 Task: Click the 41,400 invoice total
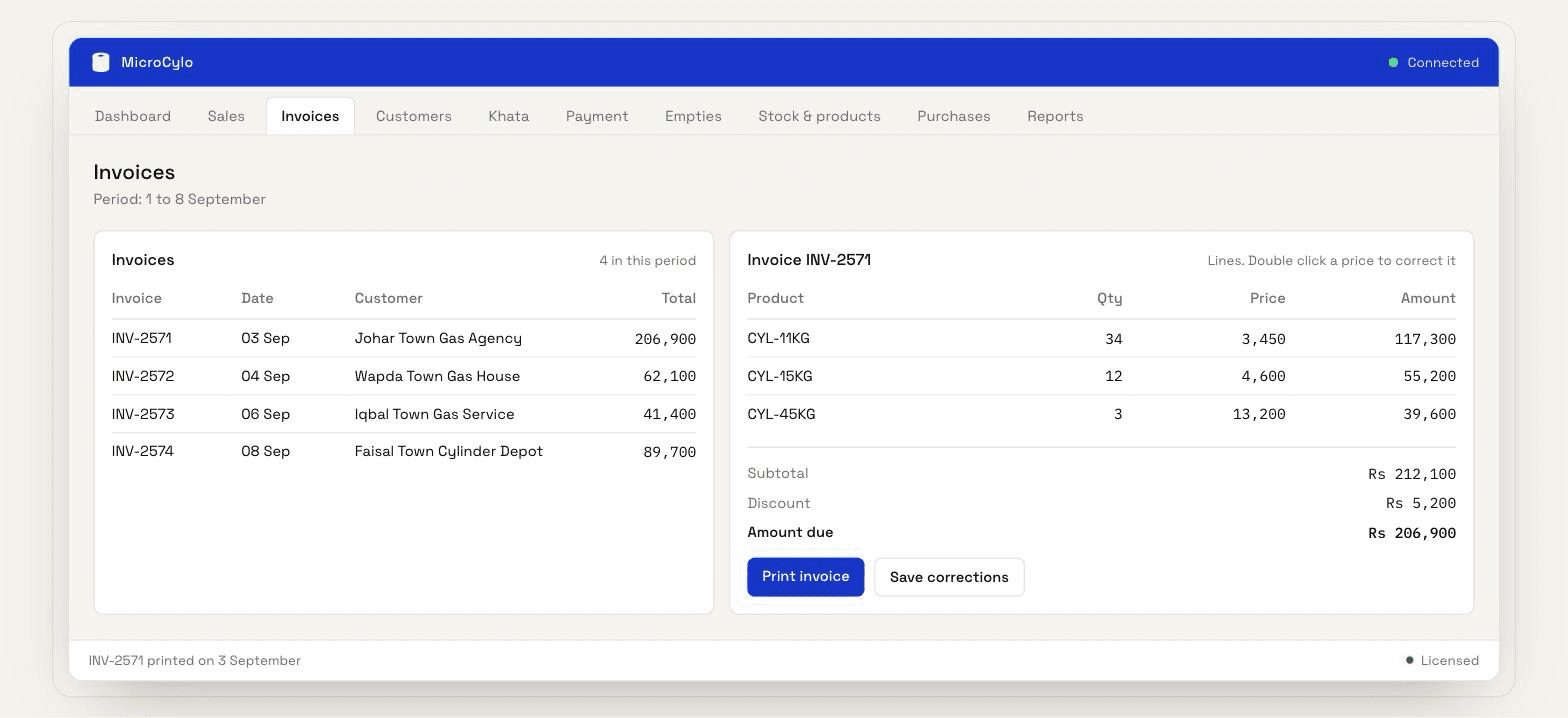click(x=669, y=414)
